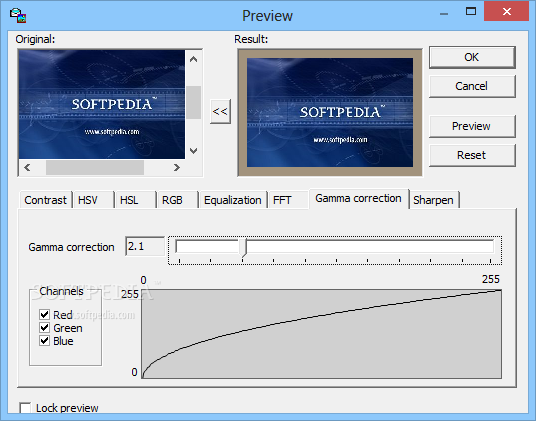Reset adjustments with the Reset button
536x421 pixels.
(472, 155)
